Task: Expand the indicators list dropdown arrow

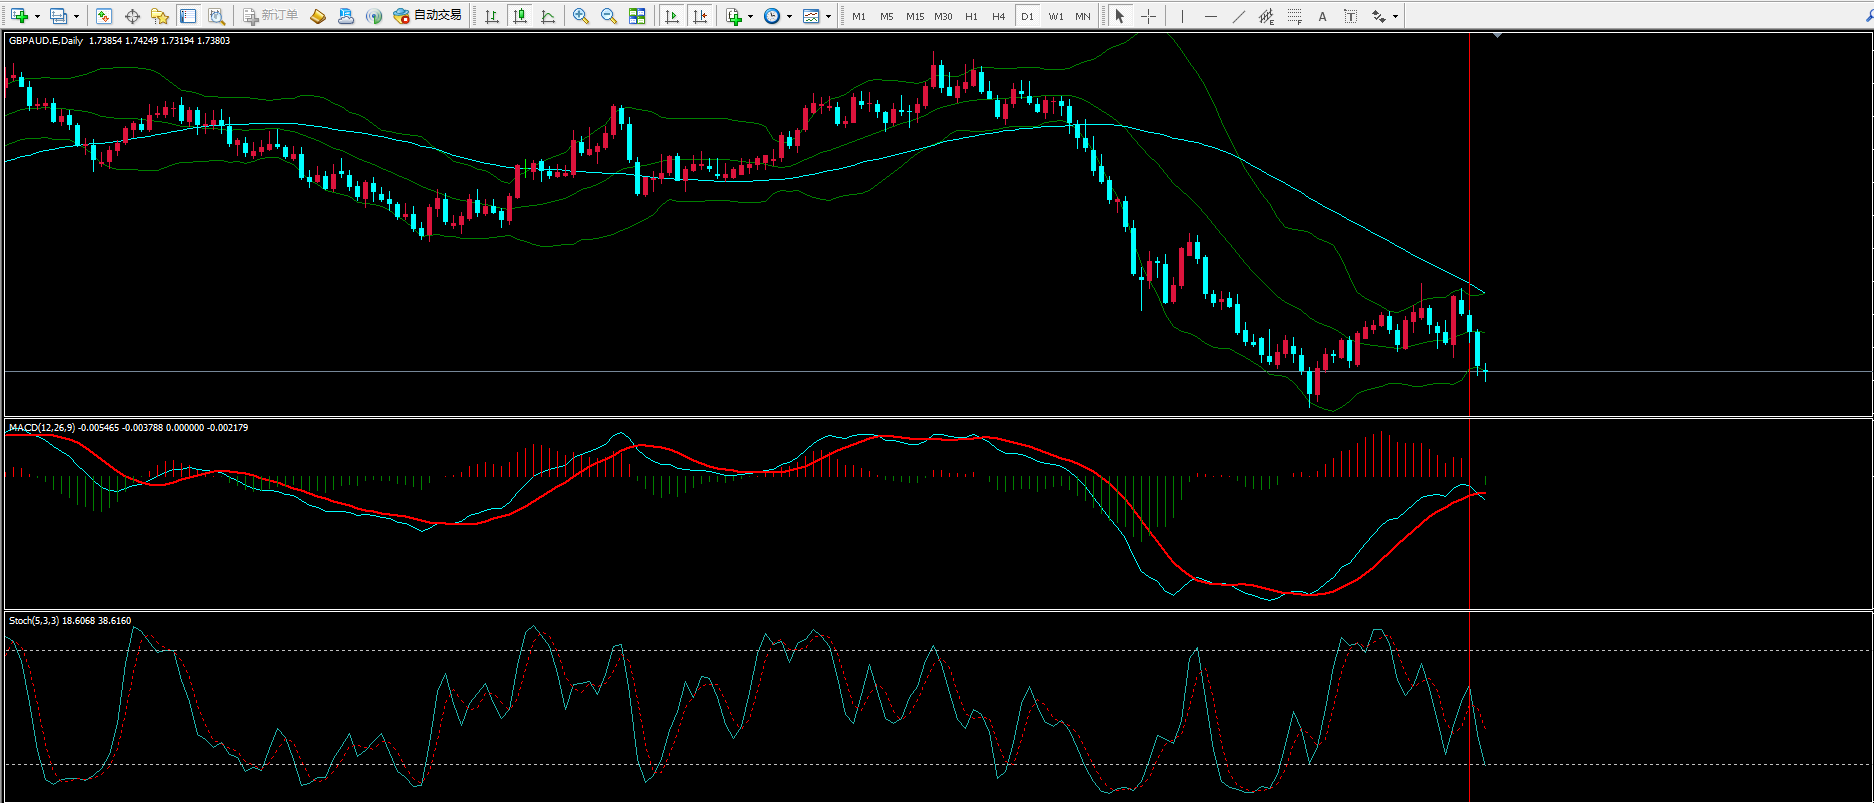Action: pos(751,16)
